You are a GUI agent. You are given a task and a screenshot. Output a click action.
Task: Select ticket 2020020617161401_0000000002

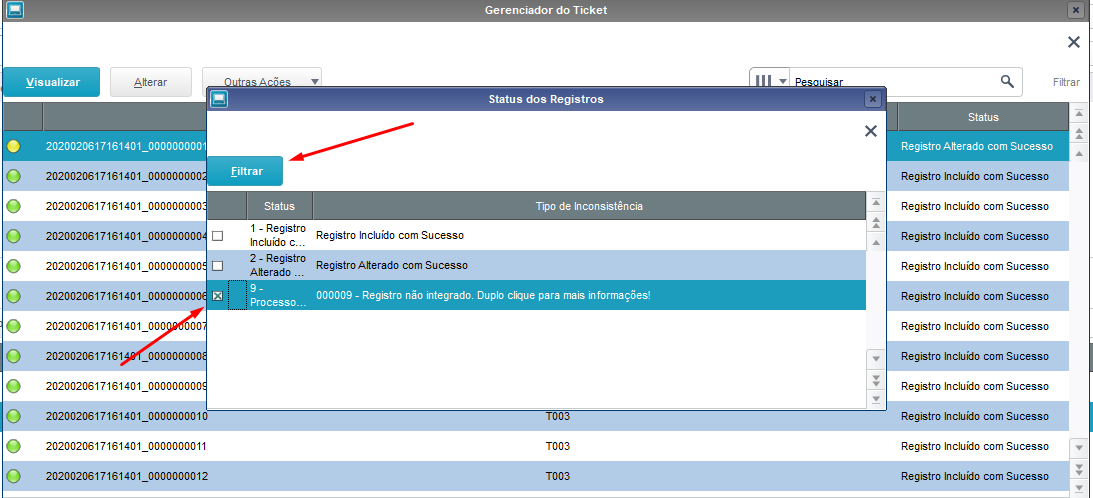click(127, 176)
